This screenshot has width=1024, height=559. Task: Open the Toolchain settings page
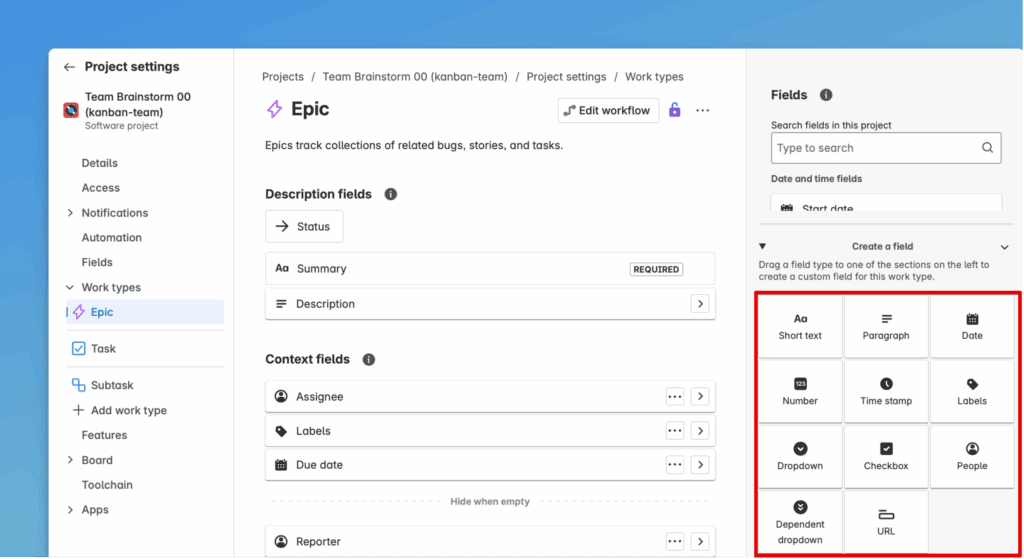point(107,485)
